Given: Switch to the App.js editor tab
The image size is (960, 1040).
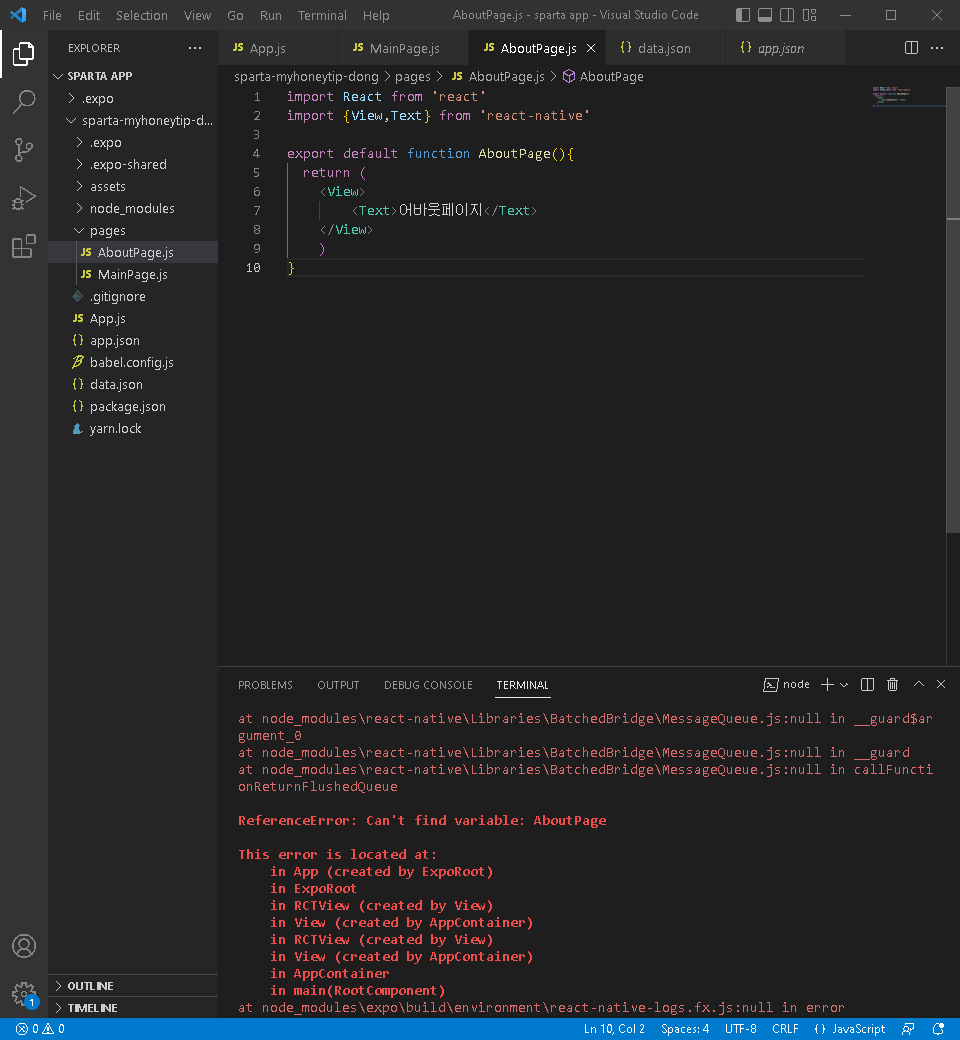Looking at the screenshot, I should coord(277,48).
